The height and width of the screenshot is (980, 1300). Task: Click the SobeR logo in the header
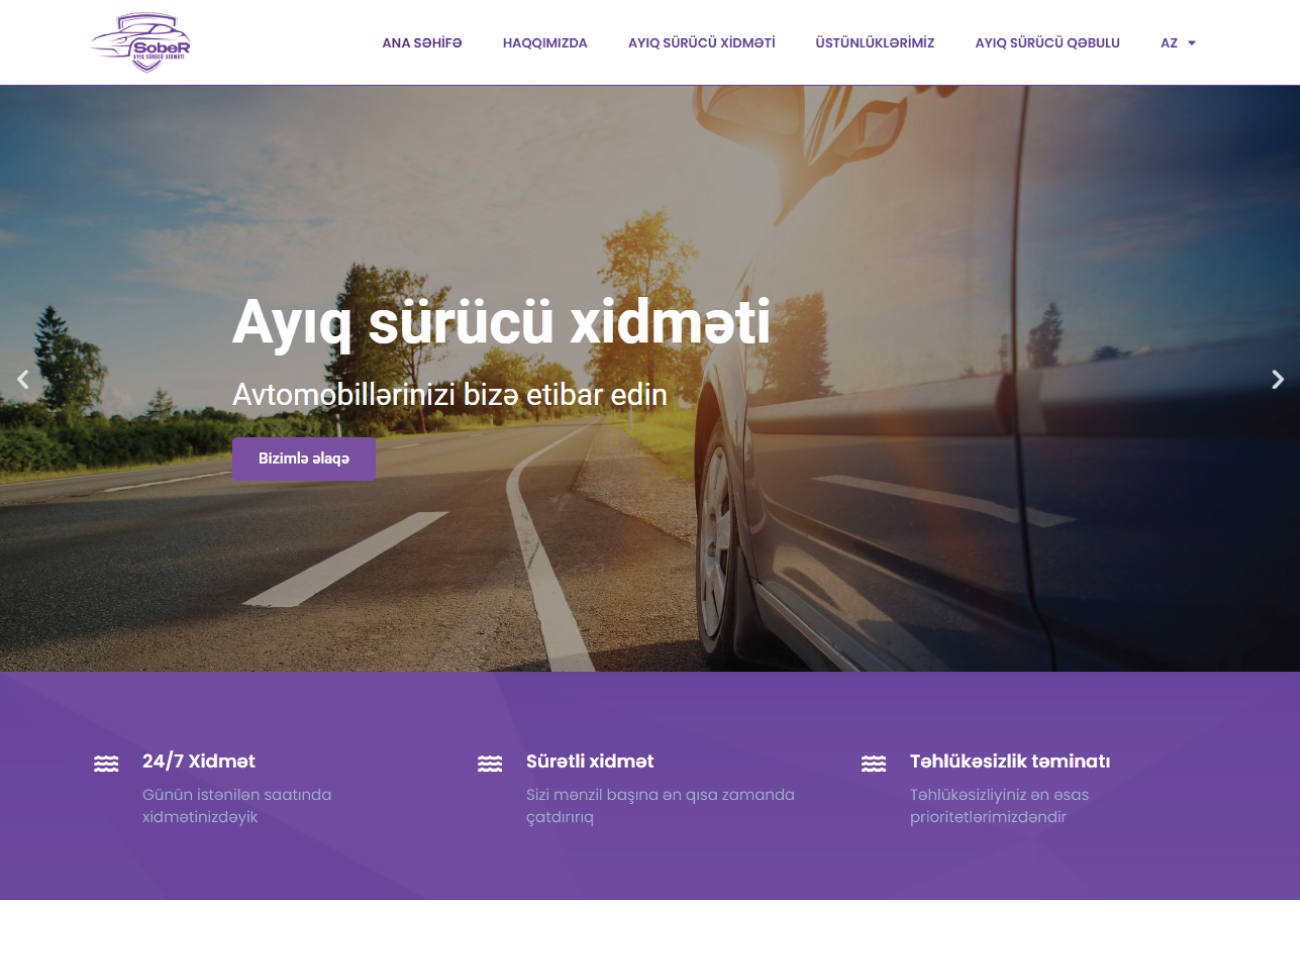tap(141, 42)
